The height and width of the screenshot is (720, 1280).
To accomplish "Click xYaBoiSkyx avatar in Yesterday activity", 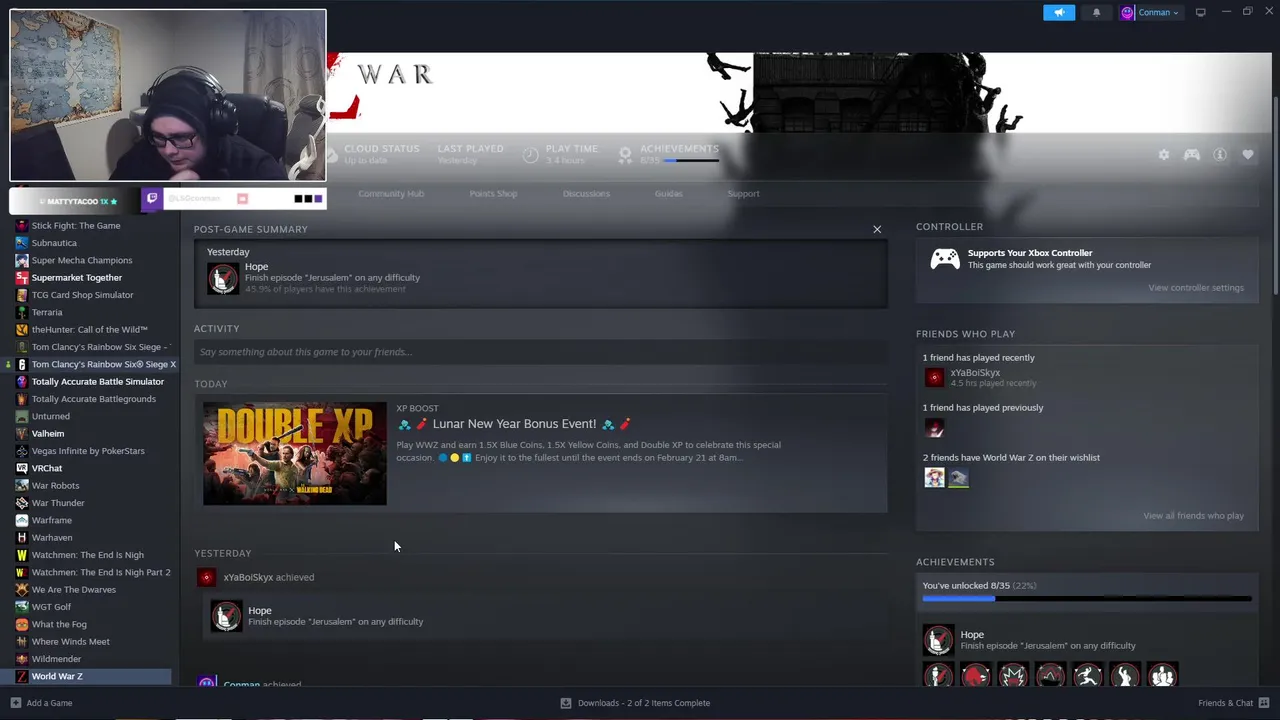I will point(206,577).
